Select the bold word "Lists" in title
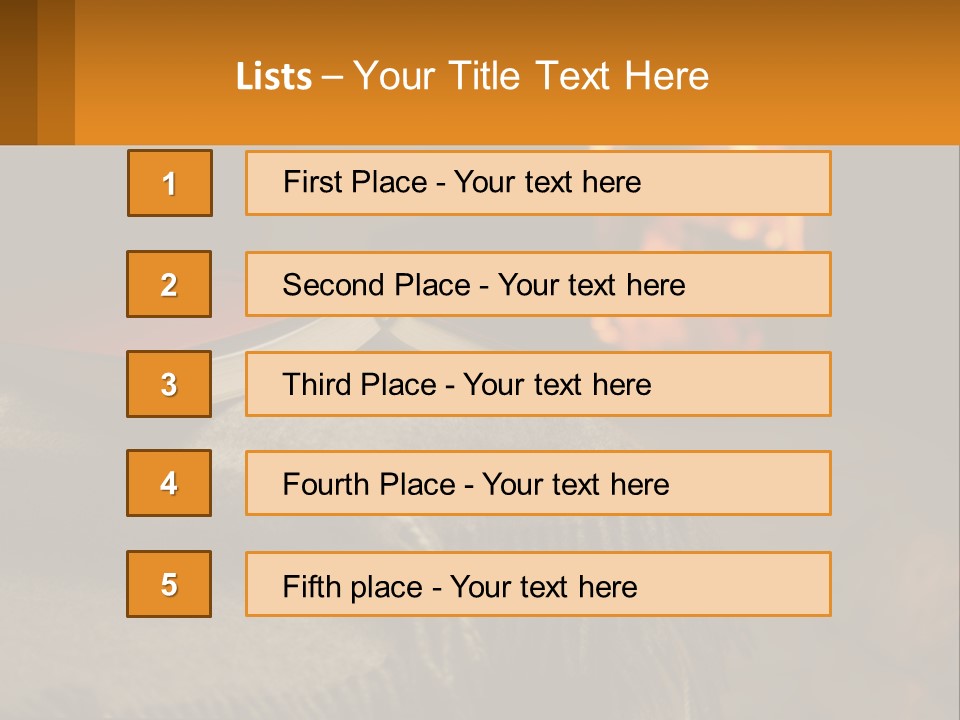The height and width of the screenshot is (720, 960). point(274,77)
